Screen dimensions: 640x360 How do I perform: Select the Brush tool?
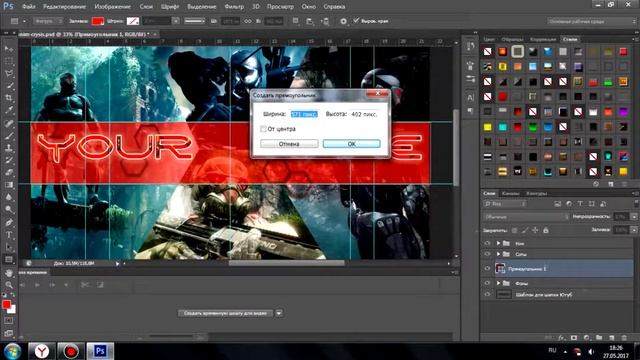[x=9, y=136]
